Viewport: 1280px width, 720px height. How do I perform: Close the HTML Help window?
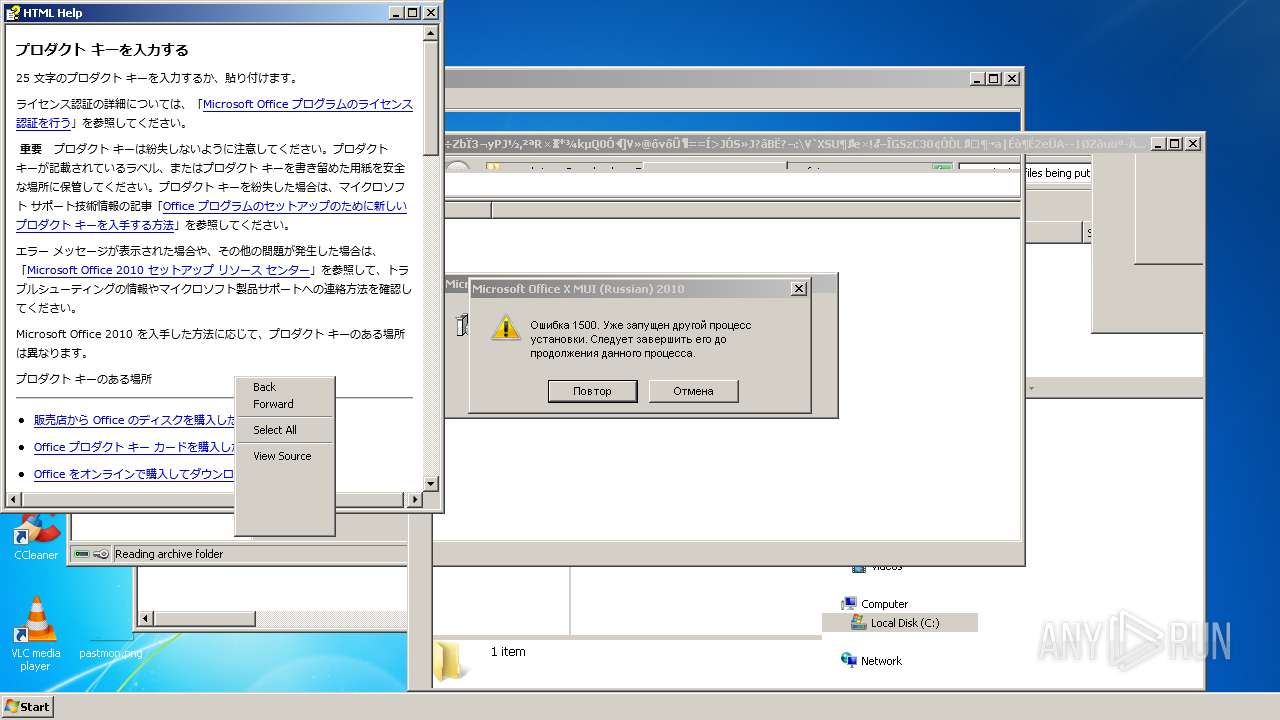(x=431, y=13)
